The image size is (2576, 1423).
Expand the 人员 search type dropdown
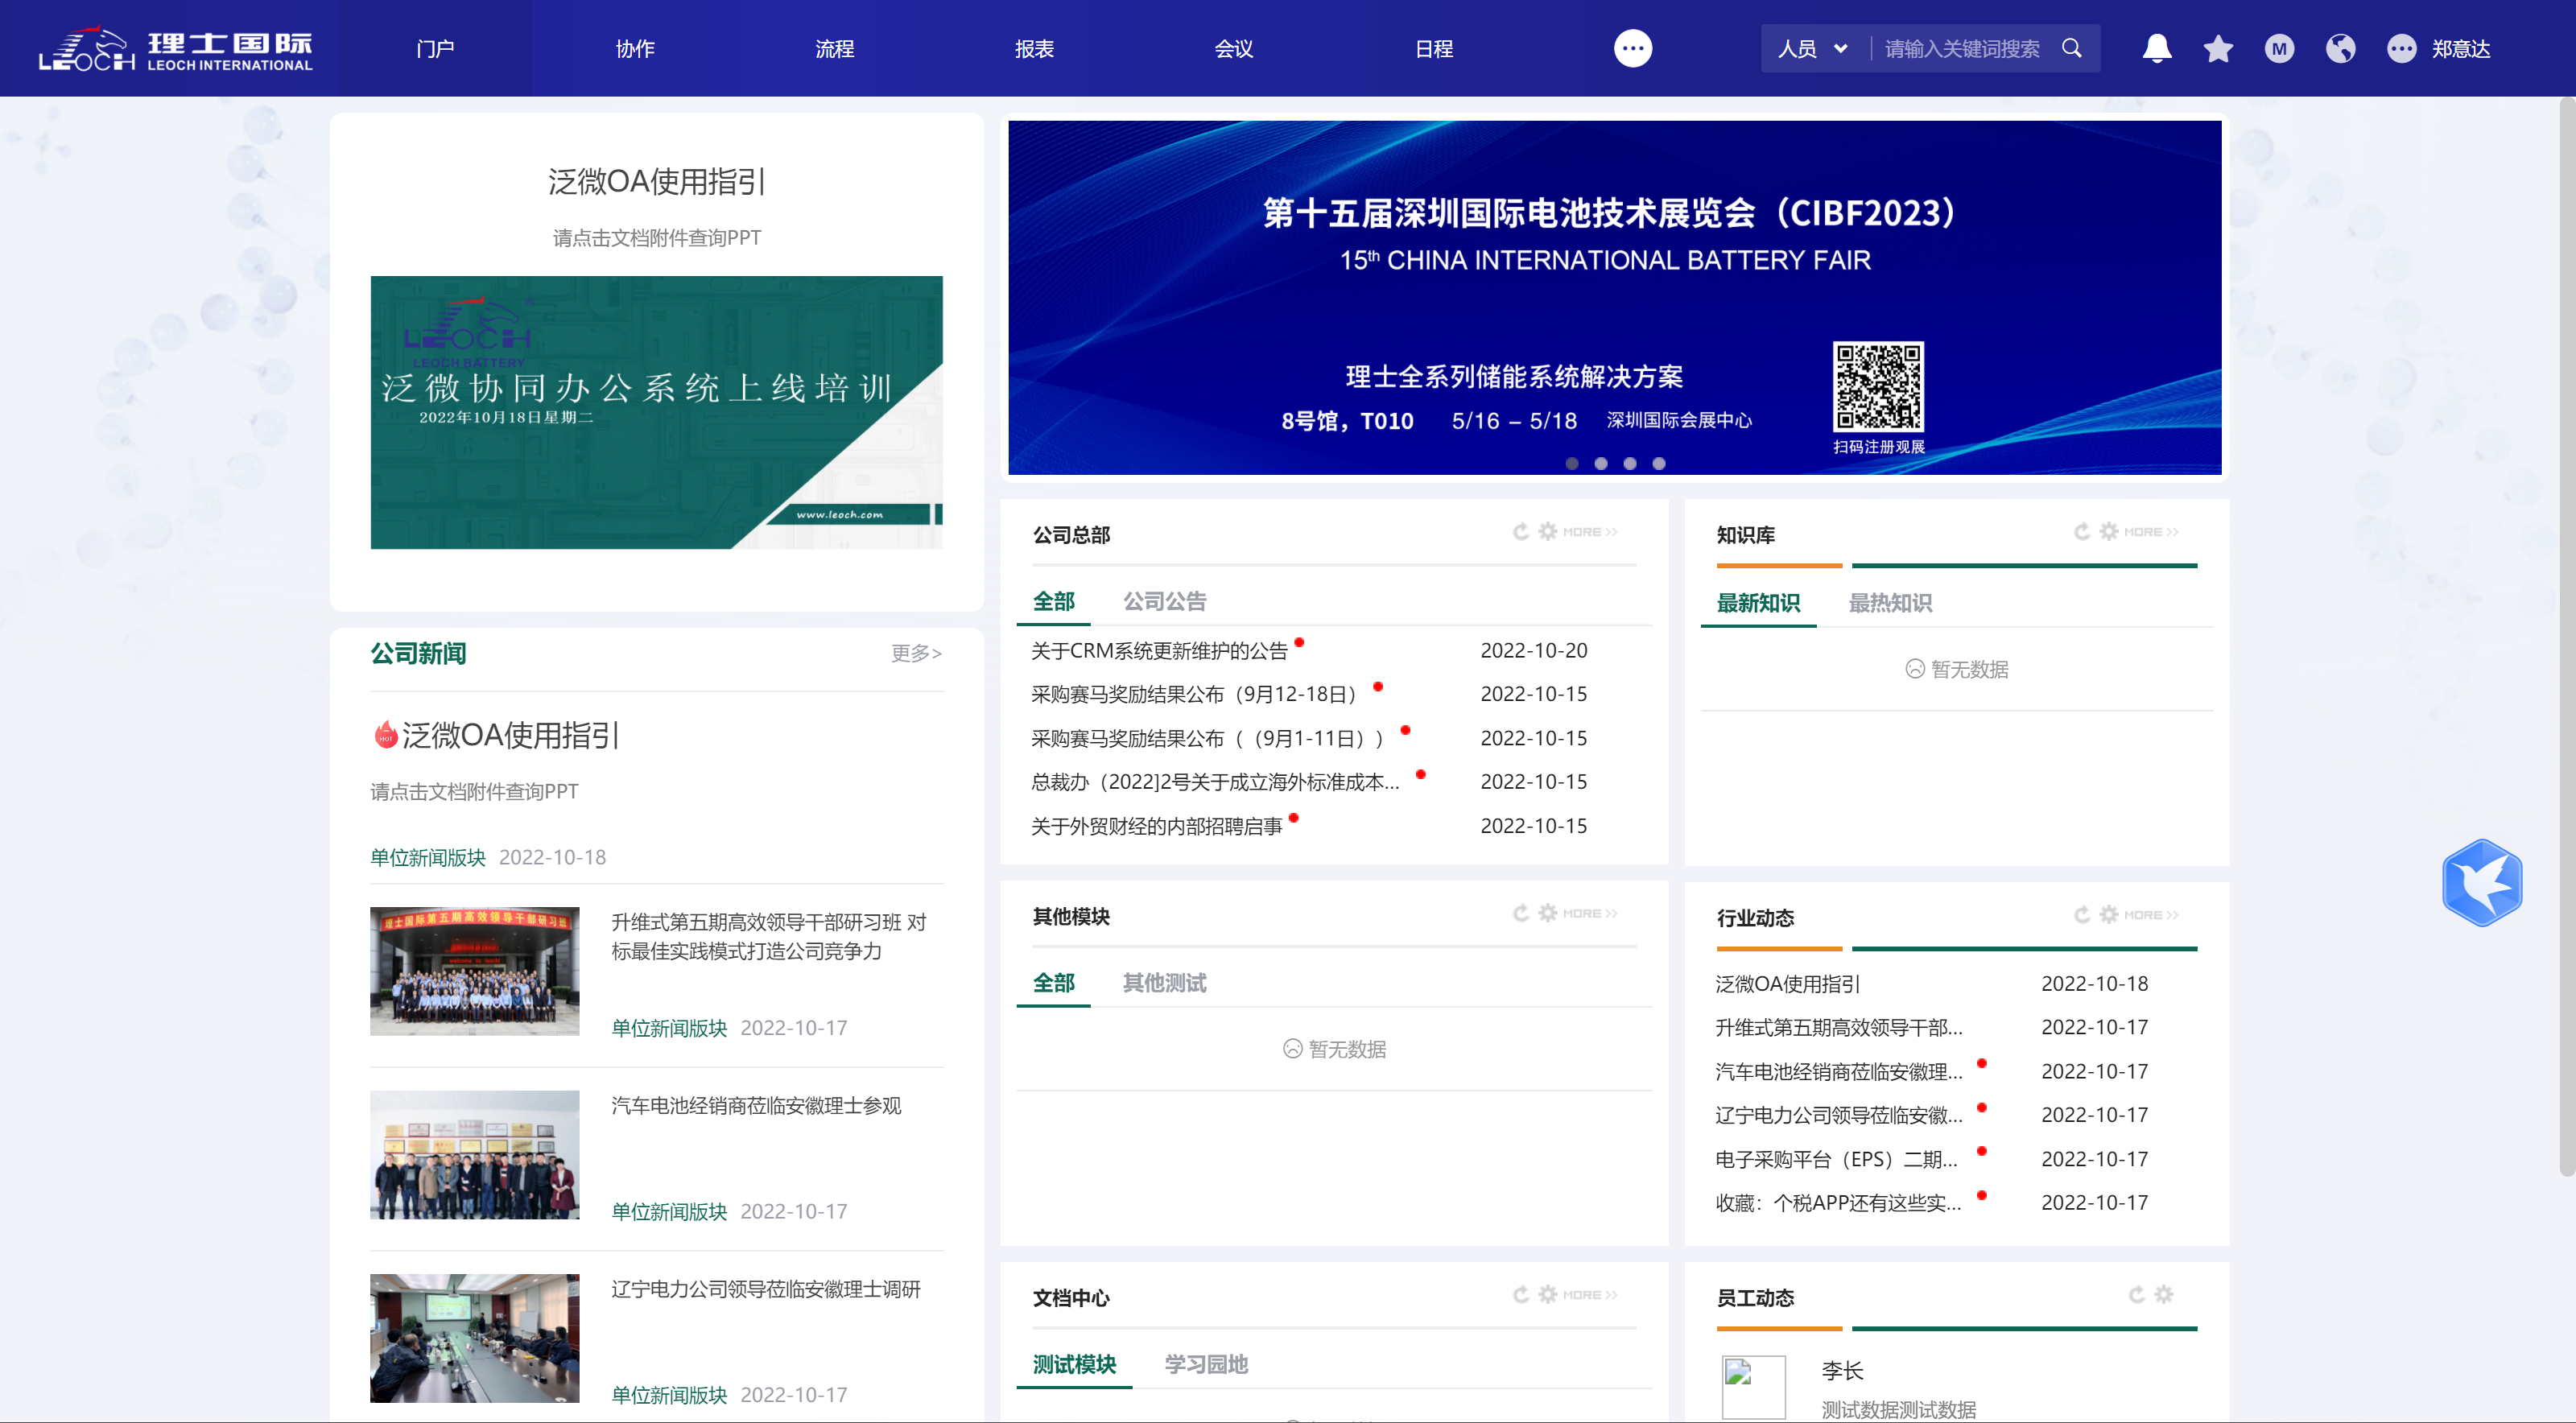1812,48
